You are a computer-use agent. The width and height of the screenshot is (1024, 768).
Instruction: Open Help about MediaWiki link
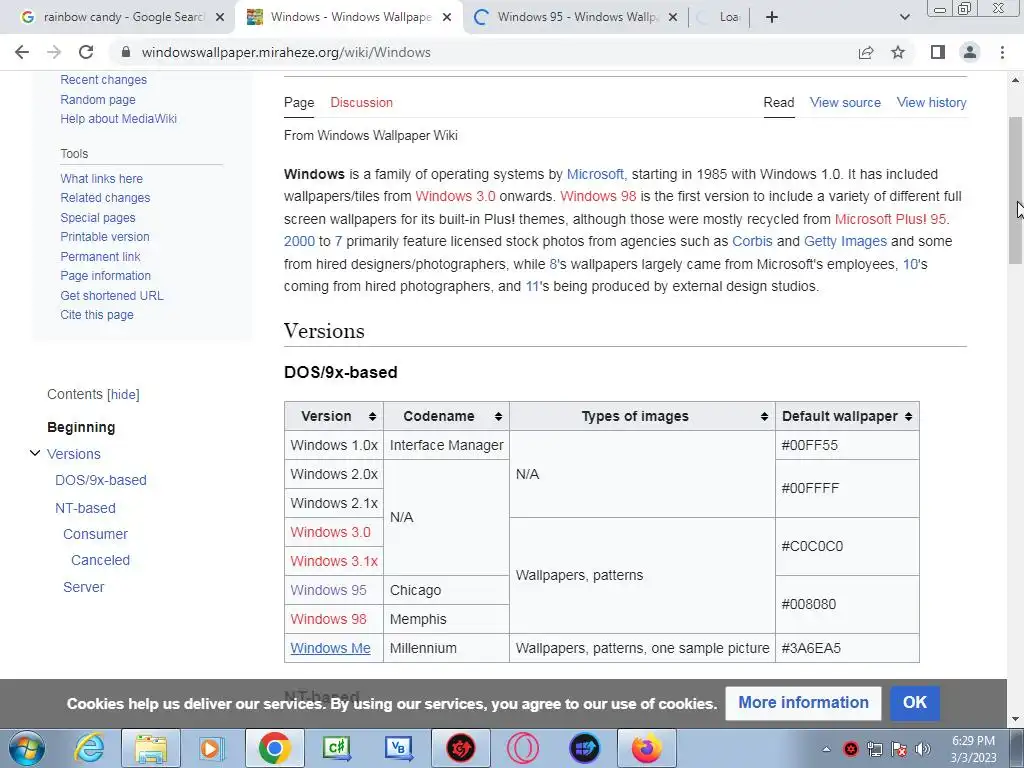118,119
